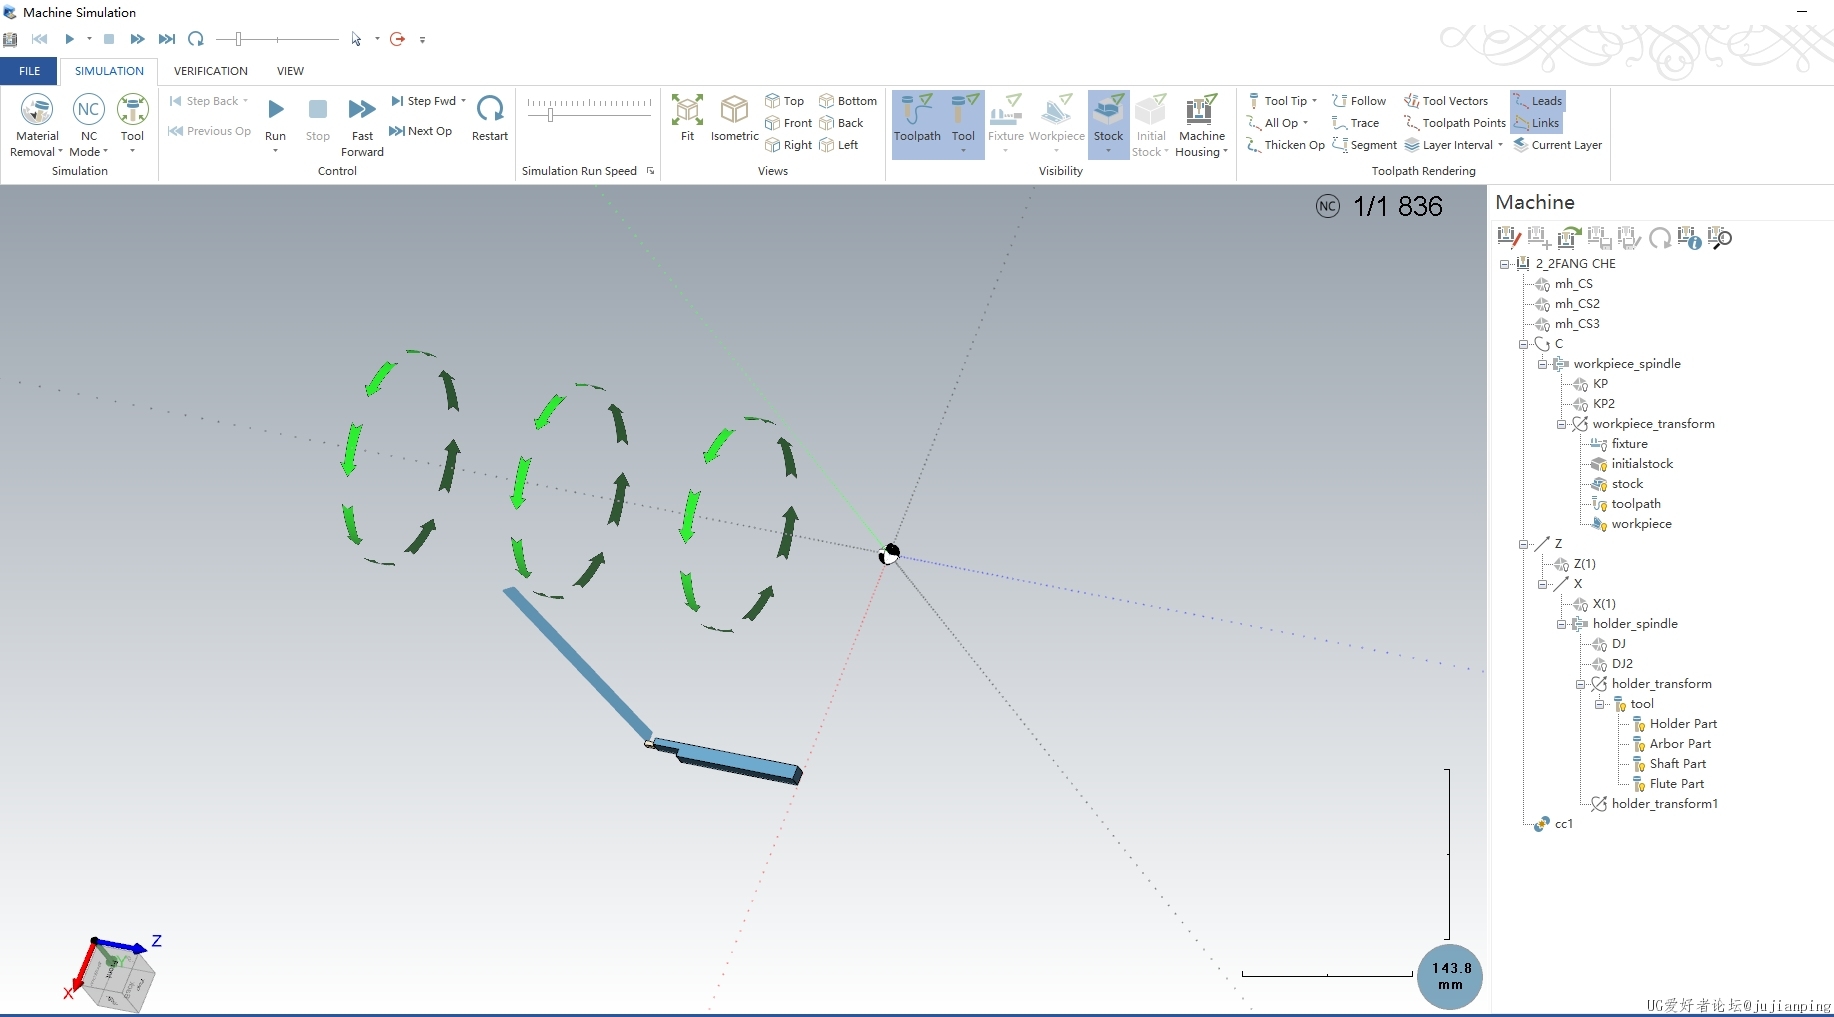
Task: Toggle Tool visibility
Action: [963, 123]
